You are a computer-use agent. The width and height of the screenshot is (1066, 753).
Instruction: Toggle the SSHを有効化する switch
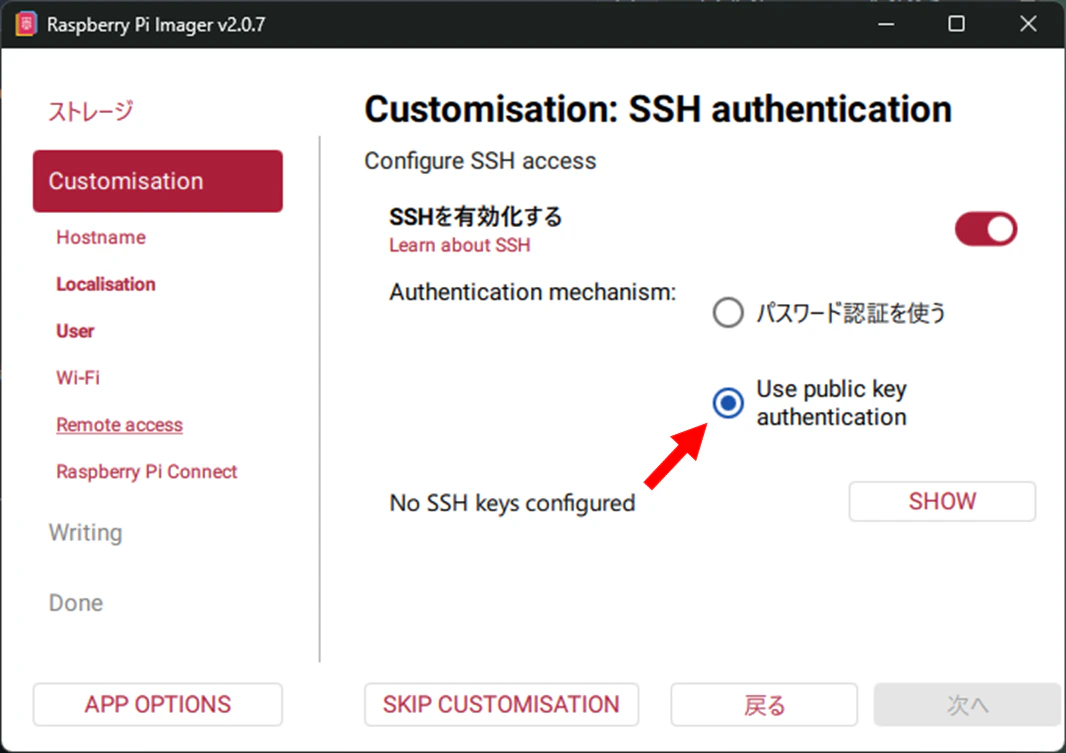985,229
